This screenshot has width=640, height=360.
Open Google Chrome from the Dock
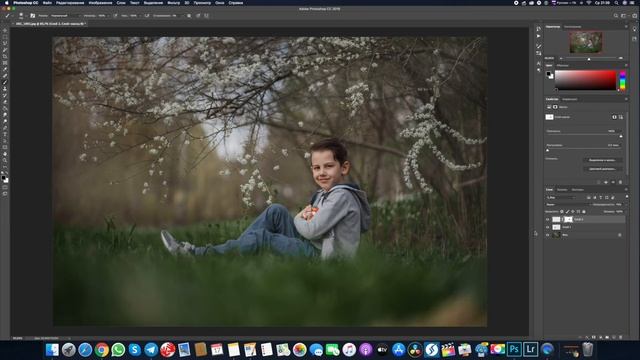coord(102,349)
